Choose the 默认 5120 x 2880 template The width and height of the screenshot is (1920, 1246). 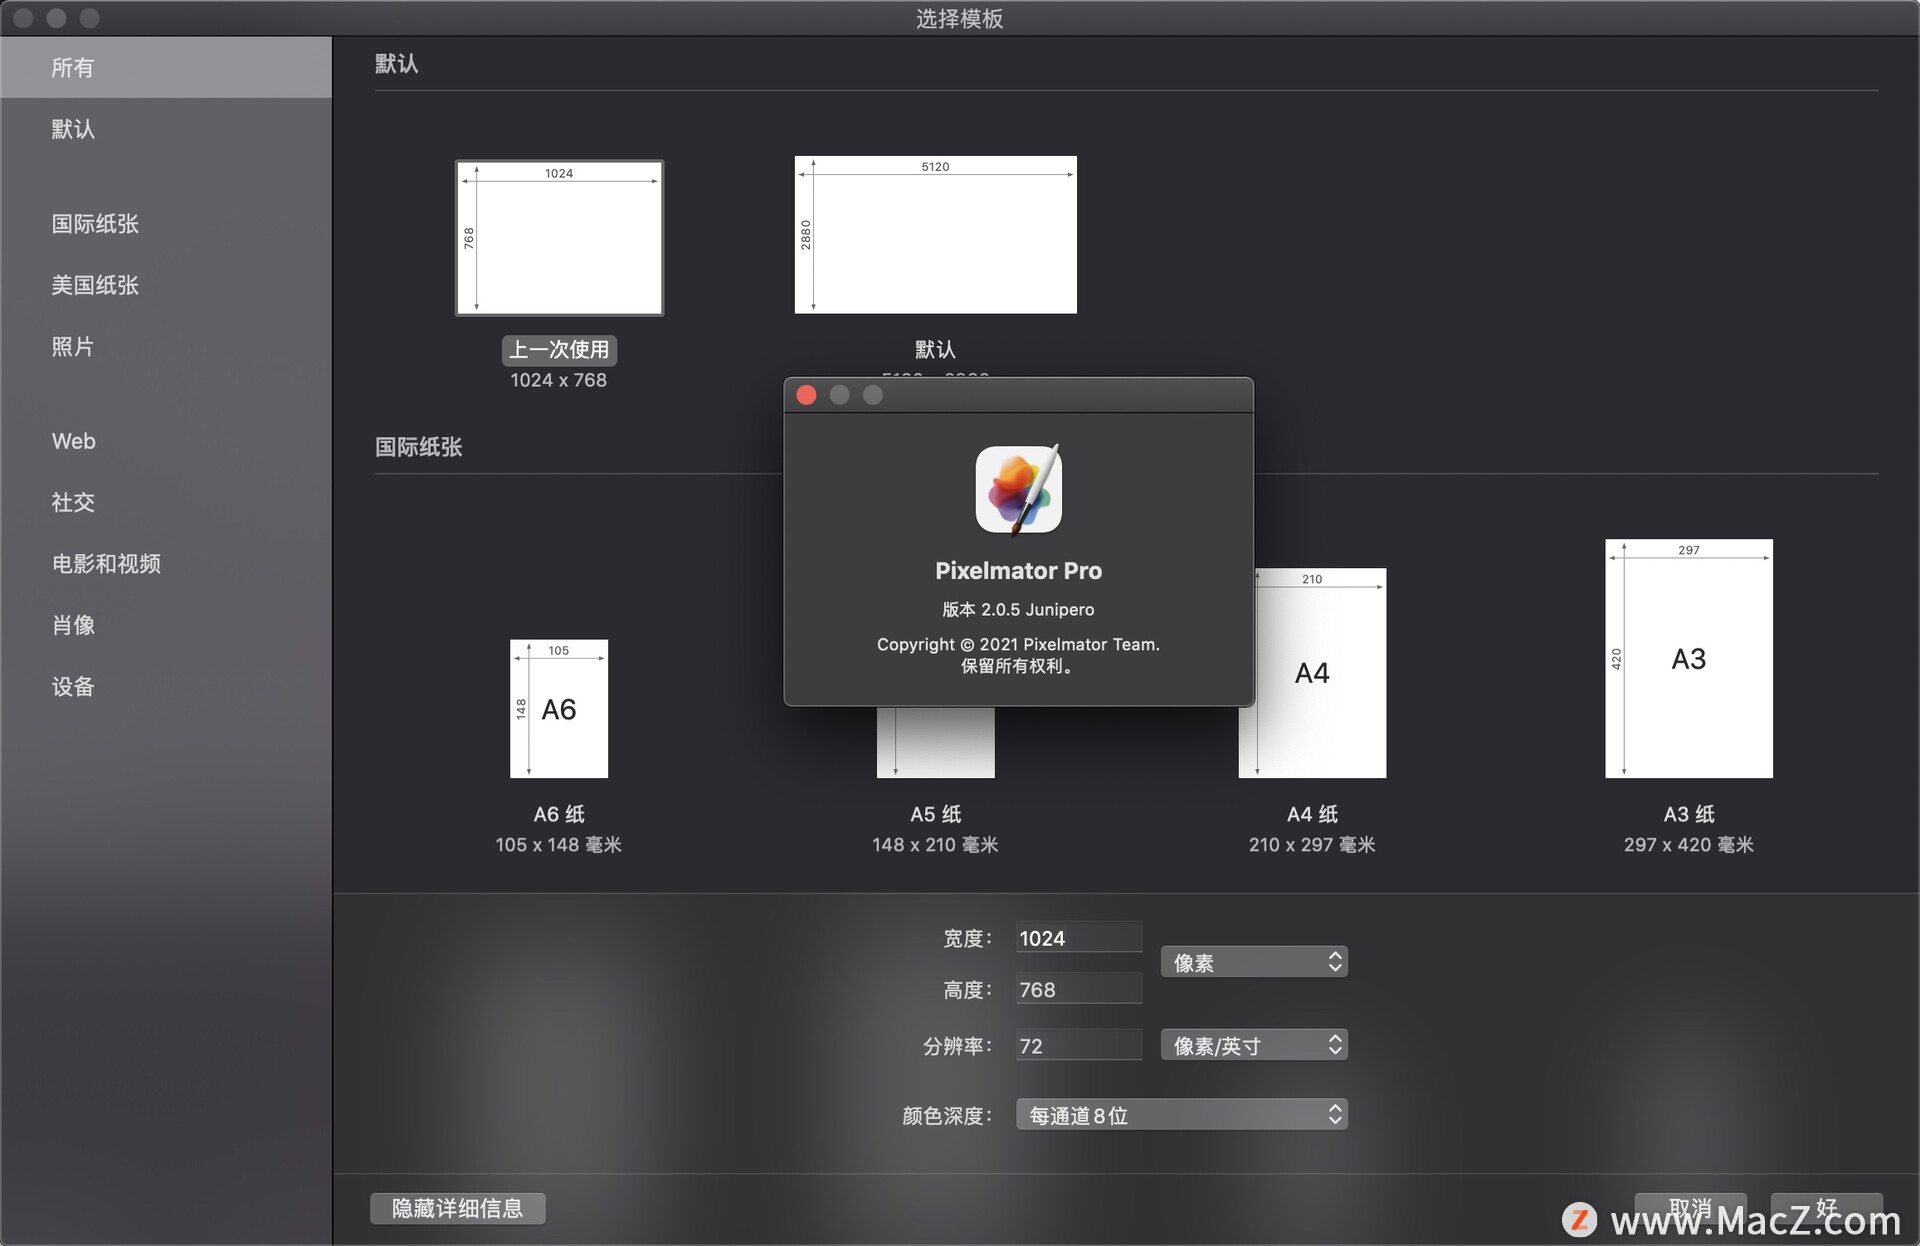[935, 234]
